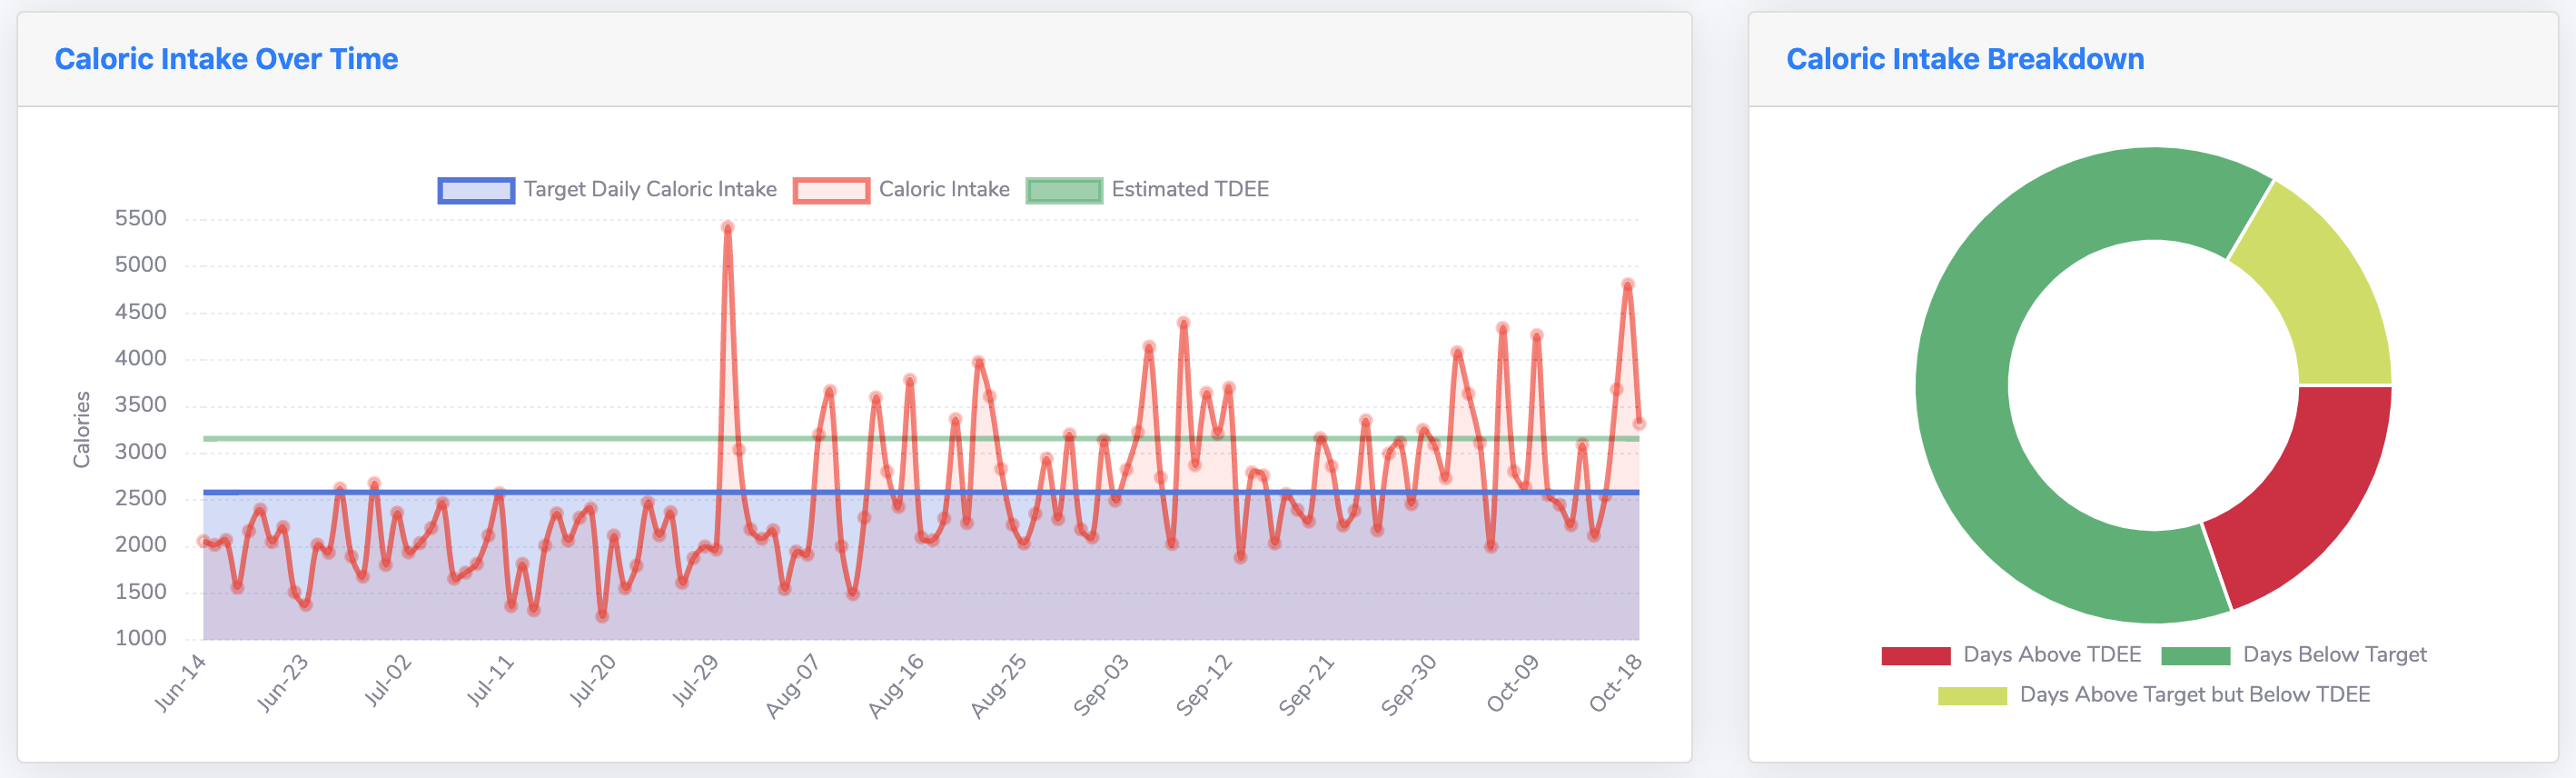The width and height of the screenshot is (2576, 778).
Task: Click the first data point at Jun-14
Action: point(203,541)
